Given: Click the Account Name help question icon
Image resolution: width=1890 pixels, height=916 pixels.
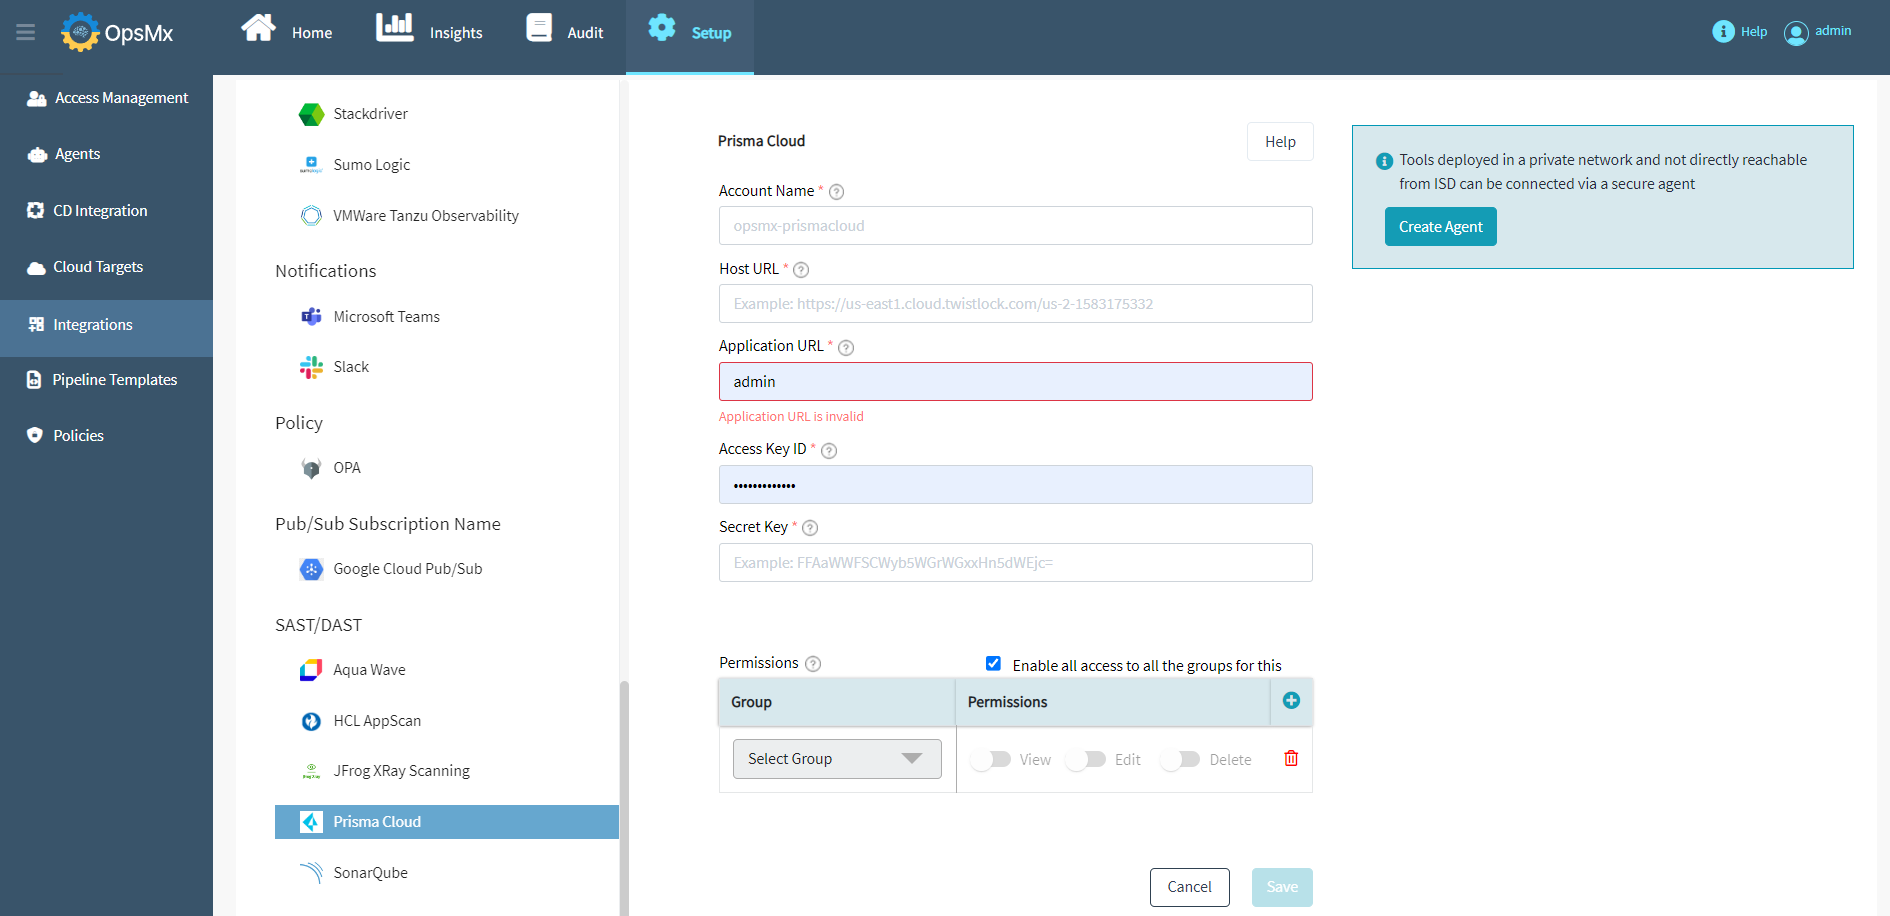Looking at the screenshot, I should [837, 192].
